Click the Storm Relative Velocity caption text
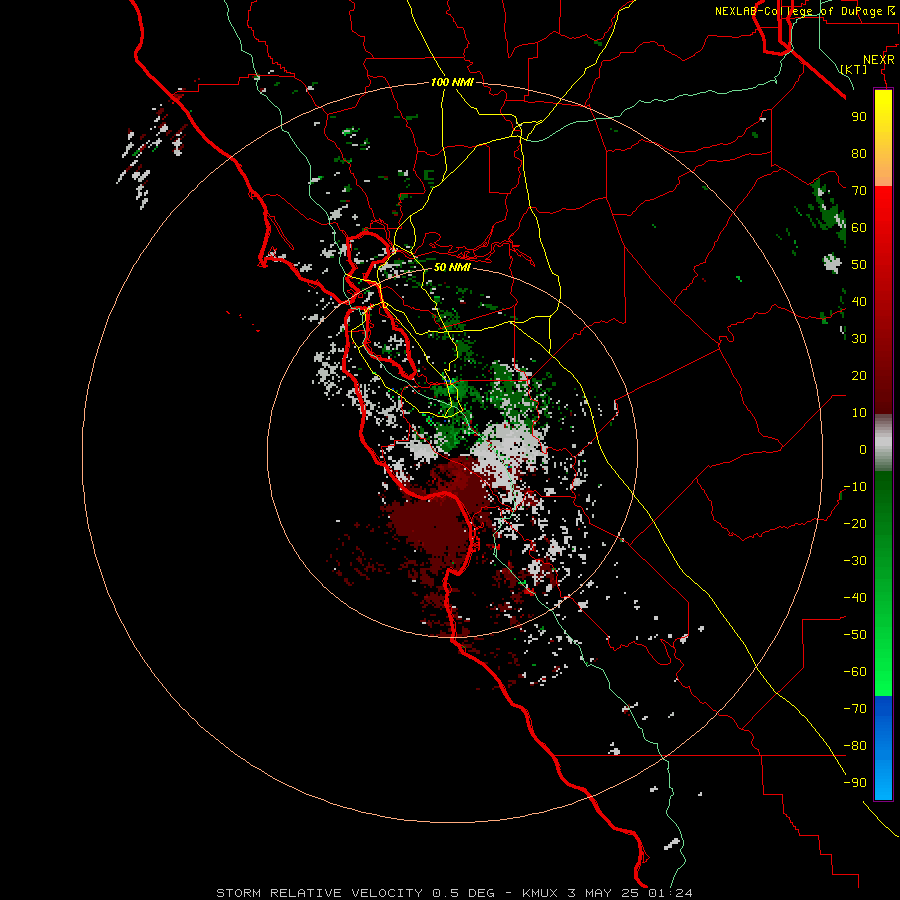 point(454,893)
